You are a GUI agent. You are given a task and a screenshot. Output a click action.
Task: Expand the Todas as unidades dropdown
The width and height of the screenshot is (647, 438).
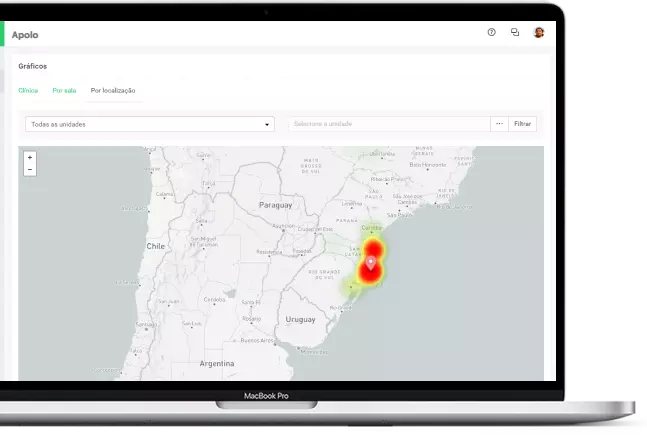tap(150, 124)
